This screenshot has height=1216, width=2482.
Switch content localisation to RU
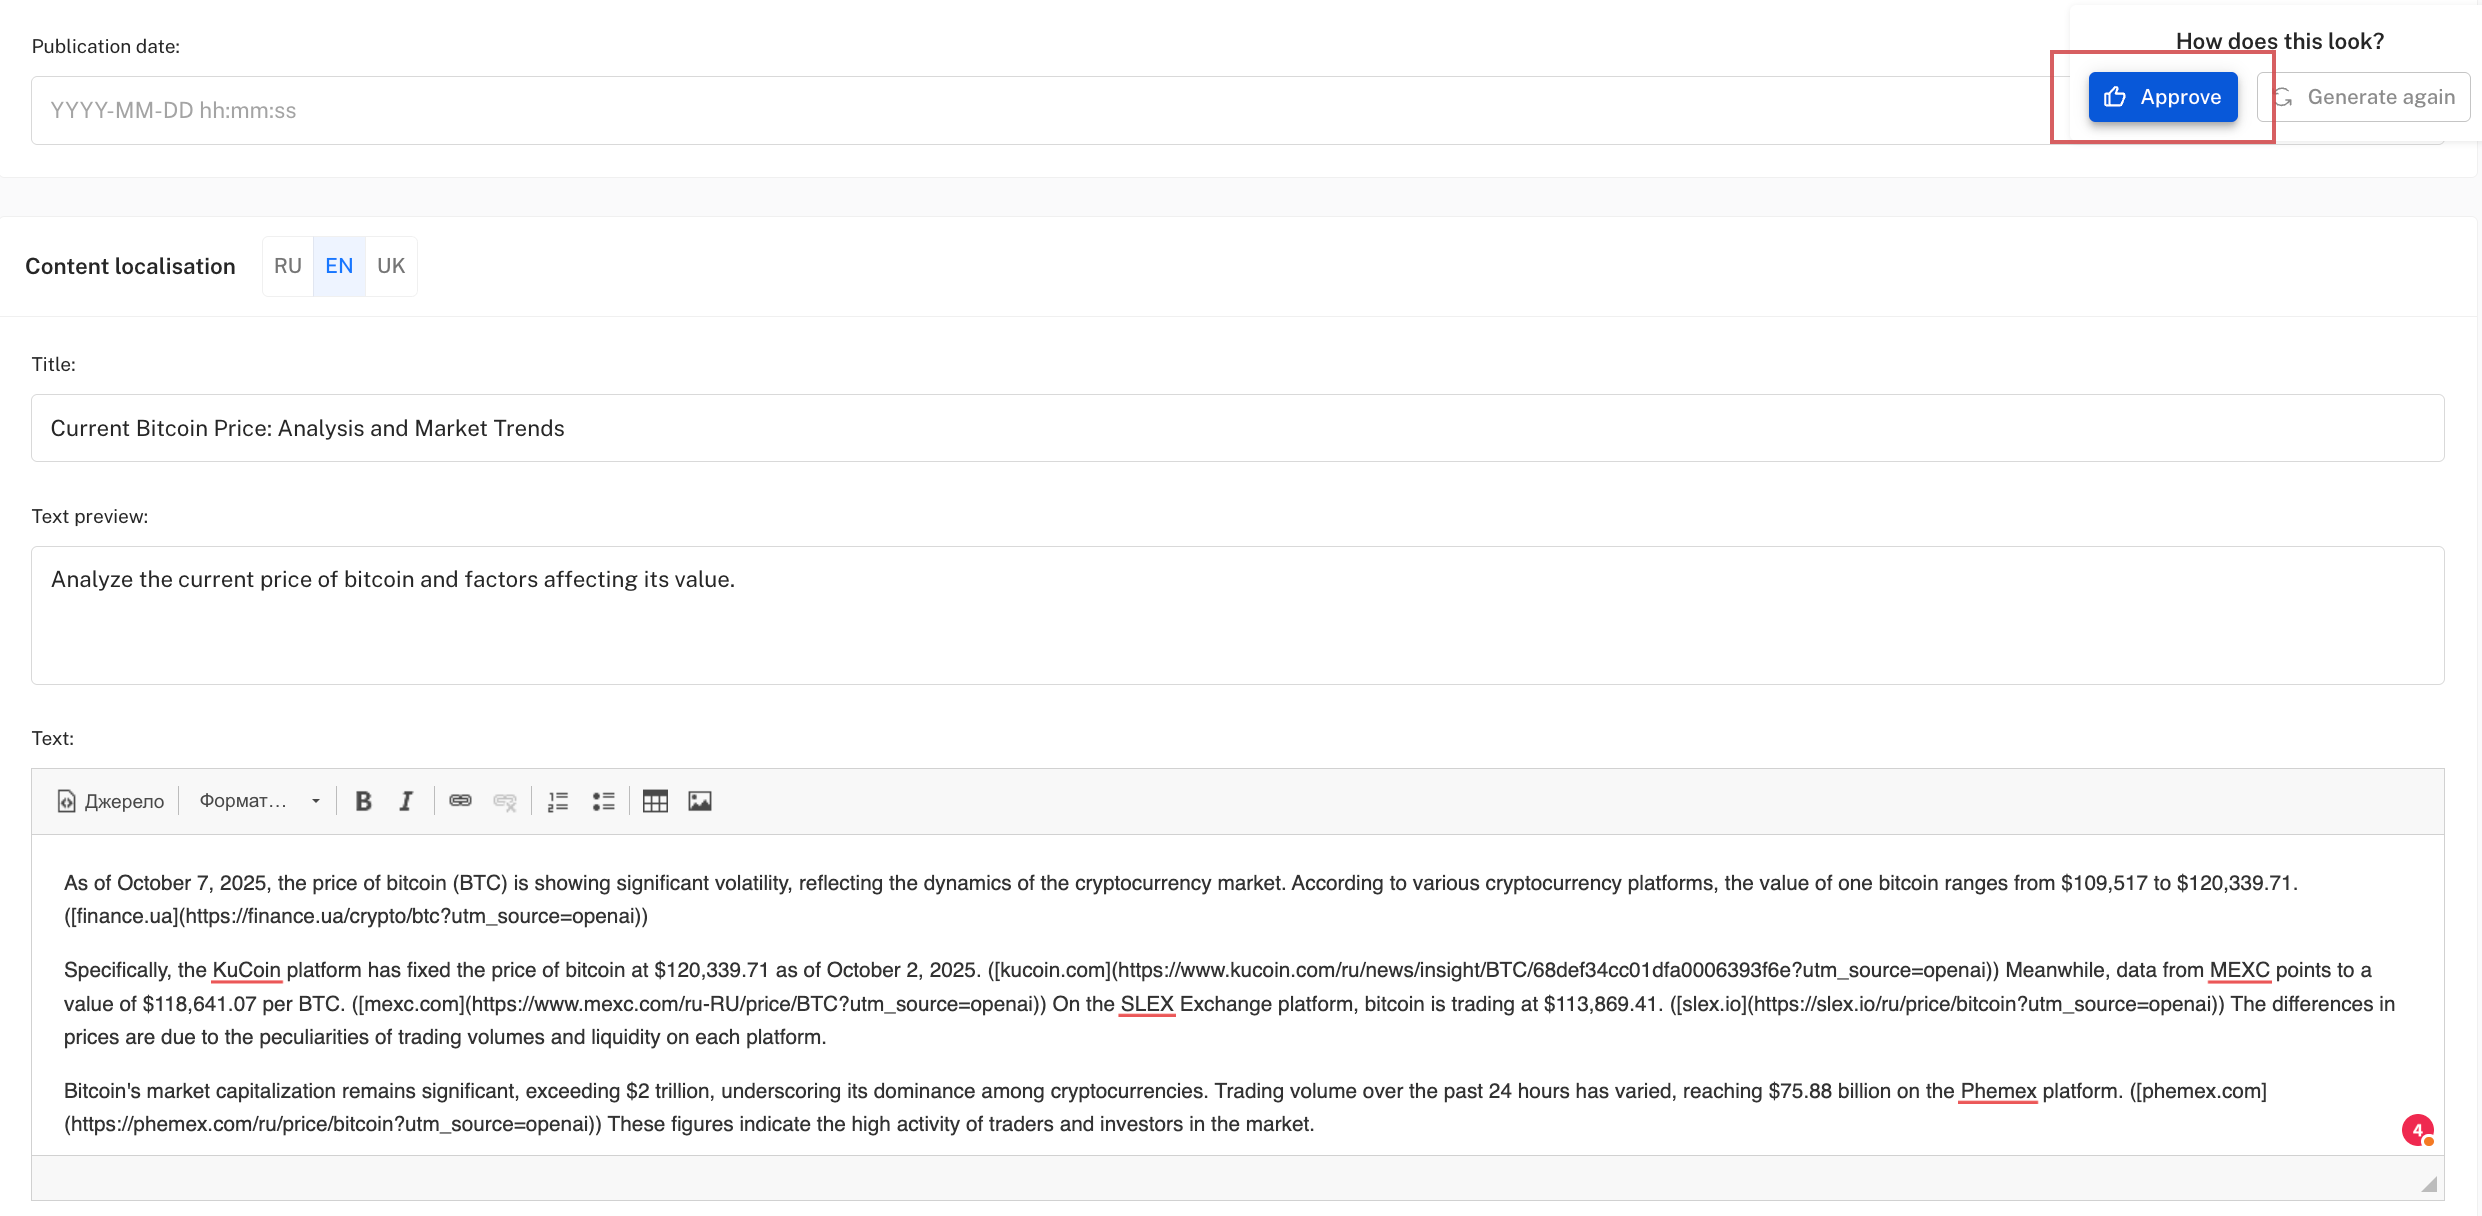point(288,266)
